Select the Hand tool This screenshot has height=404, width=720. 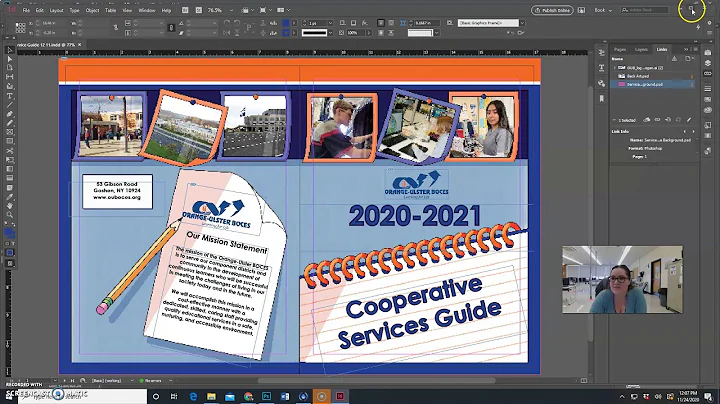click(10, 206)
